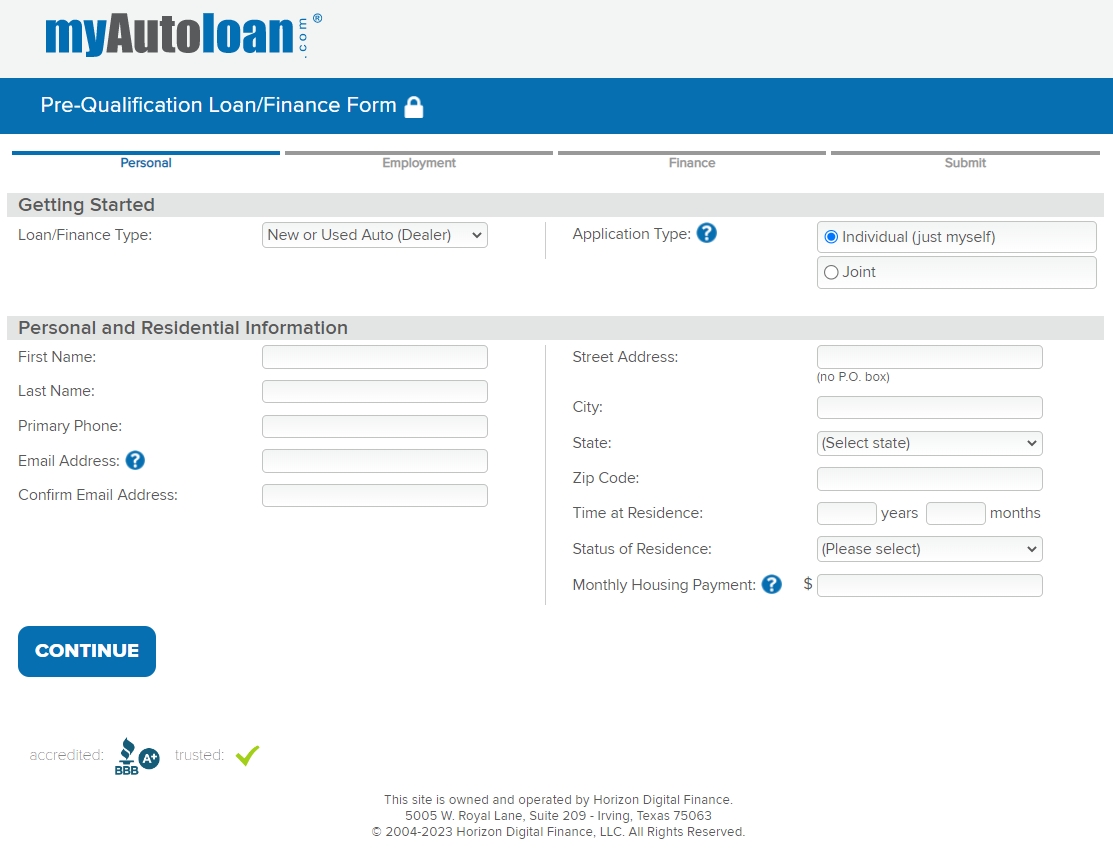The height and width of the screenshot is (848, 1113).
Task: Focus the Email Address field
Action: coord(375,461)
